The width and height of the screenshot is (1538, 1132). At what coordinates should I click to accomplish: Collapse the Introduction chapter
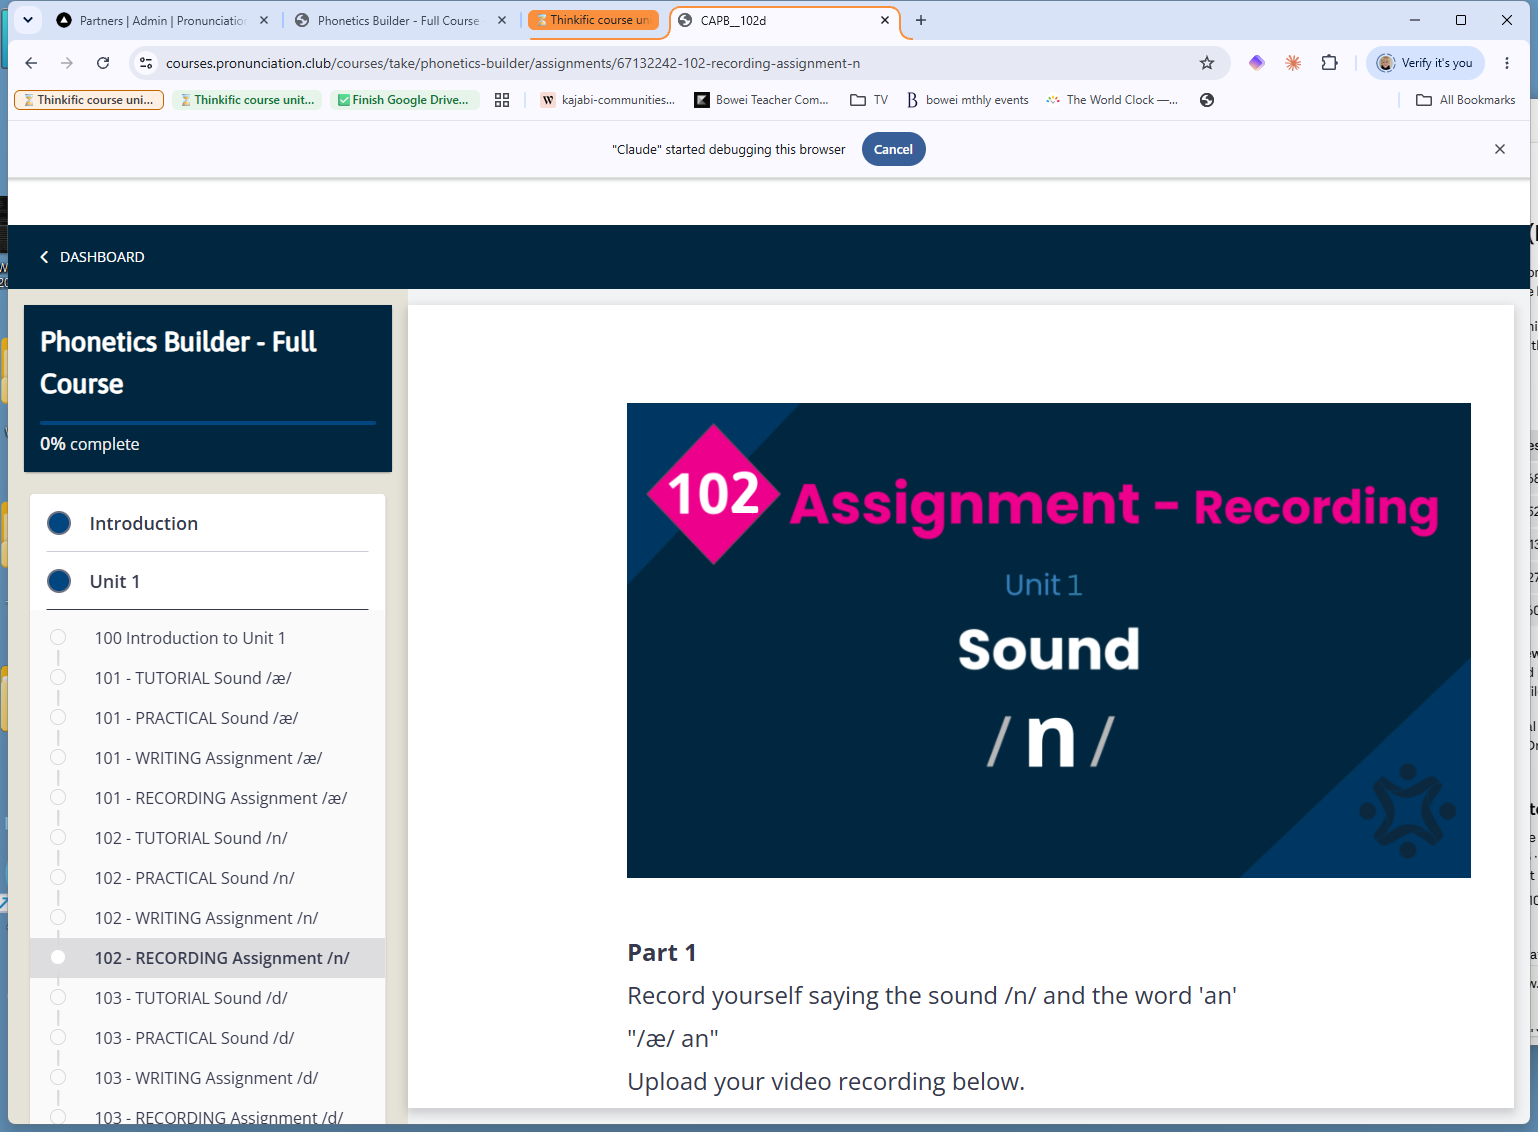coord(207,523)
